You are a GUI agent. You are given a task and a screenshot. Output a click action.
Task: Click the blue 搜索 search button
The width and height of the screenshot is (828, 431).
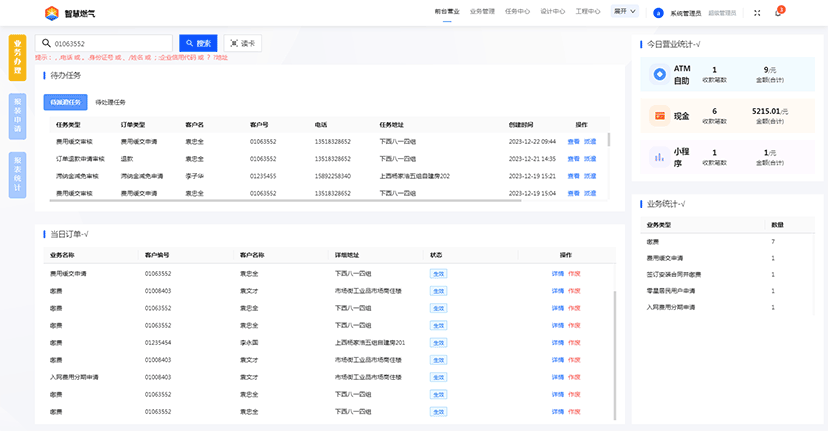point(198,44)
